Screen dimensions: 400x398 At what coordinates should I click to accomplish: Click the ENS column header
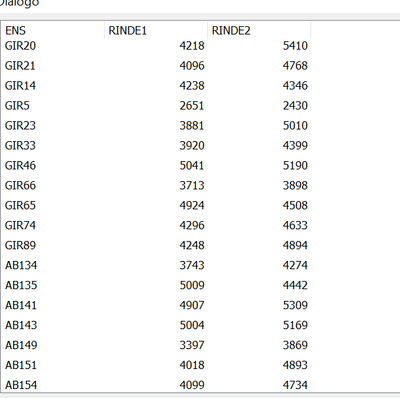(x=53, y=31)
